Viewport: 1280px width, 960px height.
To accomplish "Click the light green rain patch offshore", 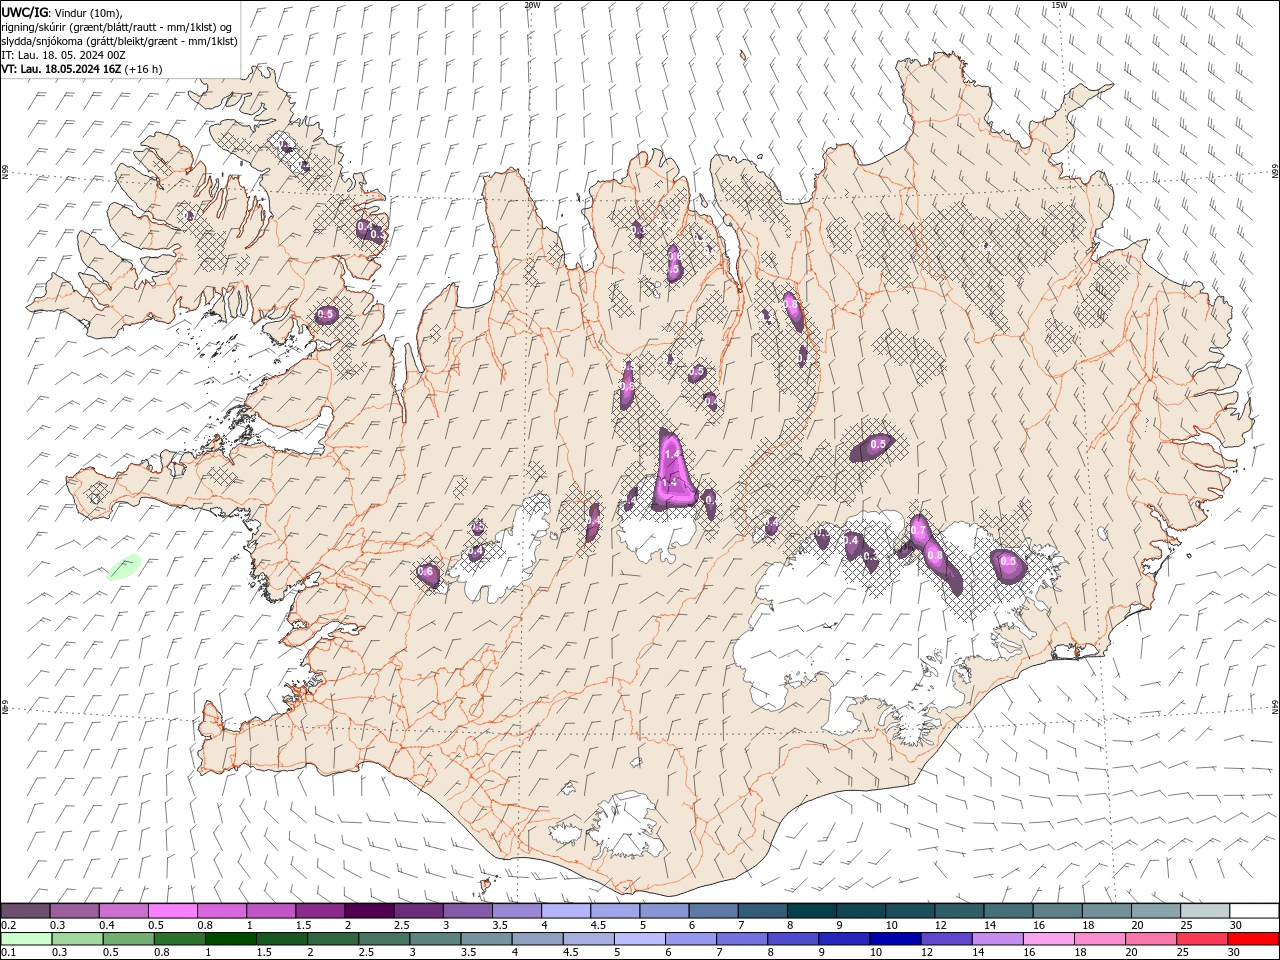I will pyautogui.click(x=124, y=567).
